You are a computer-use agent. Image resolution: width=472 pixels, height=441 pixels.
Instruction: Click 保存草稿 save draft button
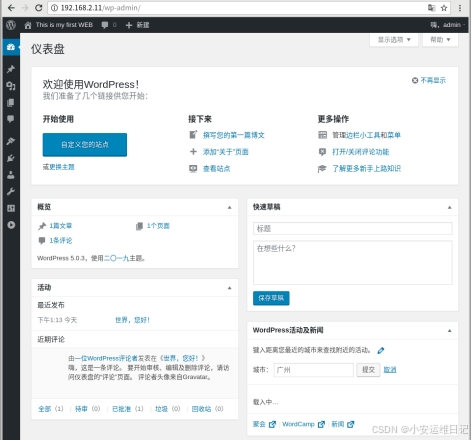click(271, 298)
